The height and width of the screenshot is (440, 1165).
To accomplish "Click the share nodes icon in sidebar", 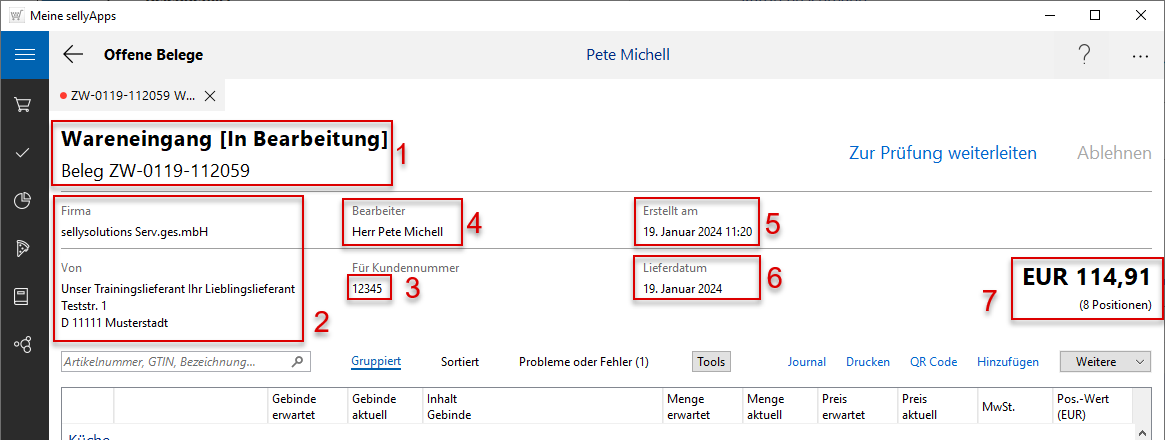I will point(23,344).
